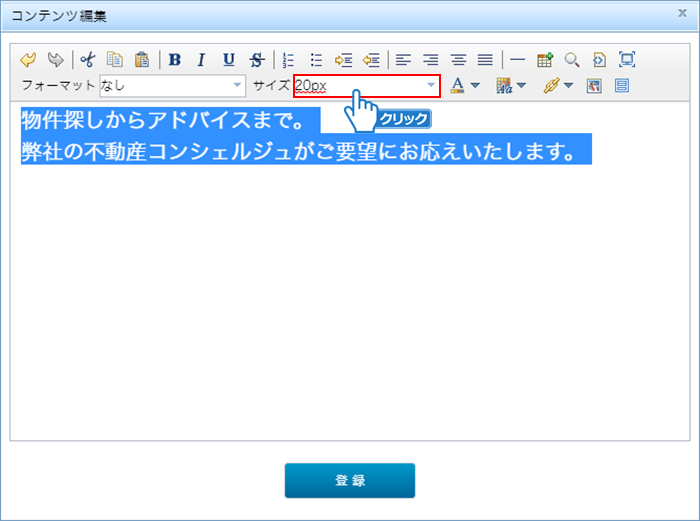Open find with the magnifier icon

(x=572, y=59)
